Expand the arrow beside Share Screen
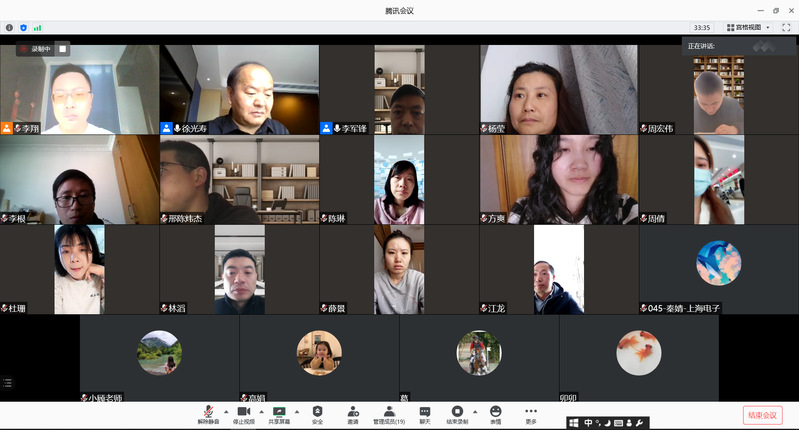 (296, 411)
